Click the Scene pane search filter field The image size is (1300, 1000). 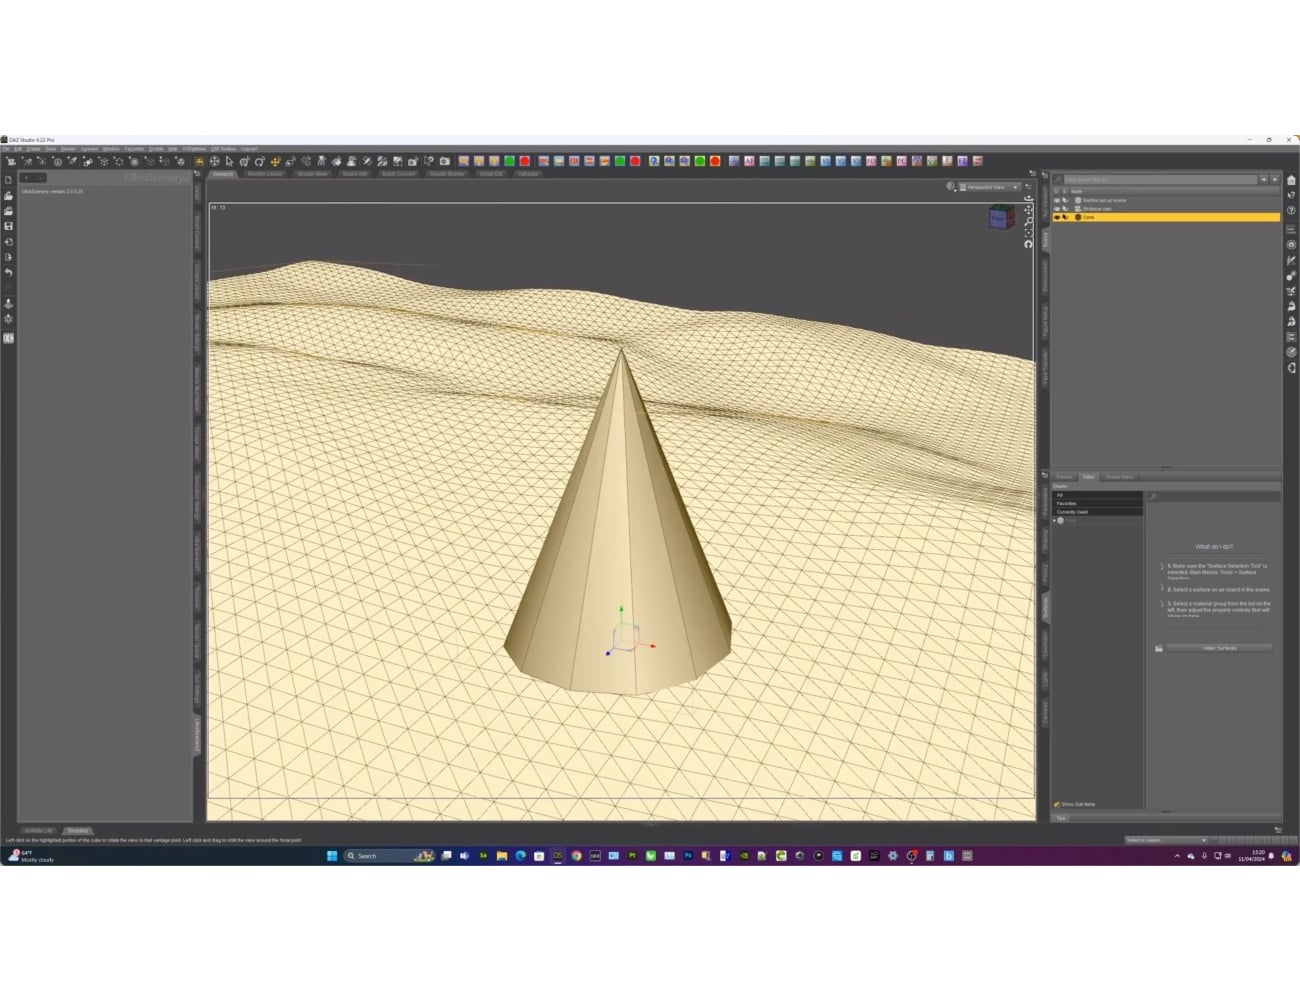pos(1160,180)
